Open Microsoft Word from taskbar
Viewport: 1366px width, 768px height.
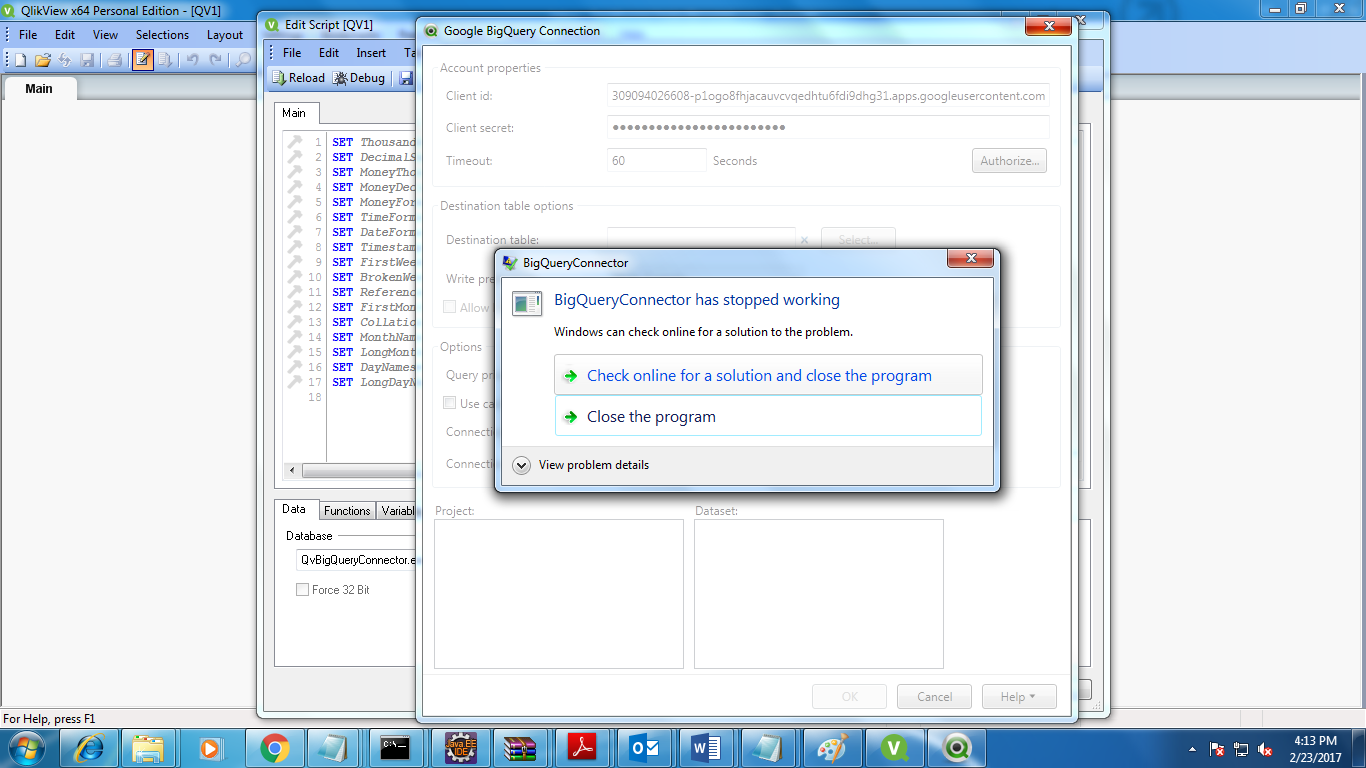point(707,747)
